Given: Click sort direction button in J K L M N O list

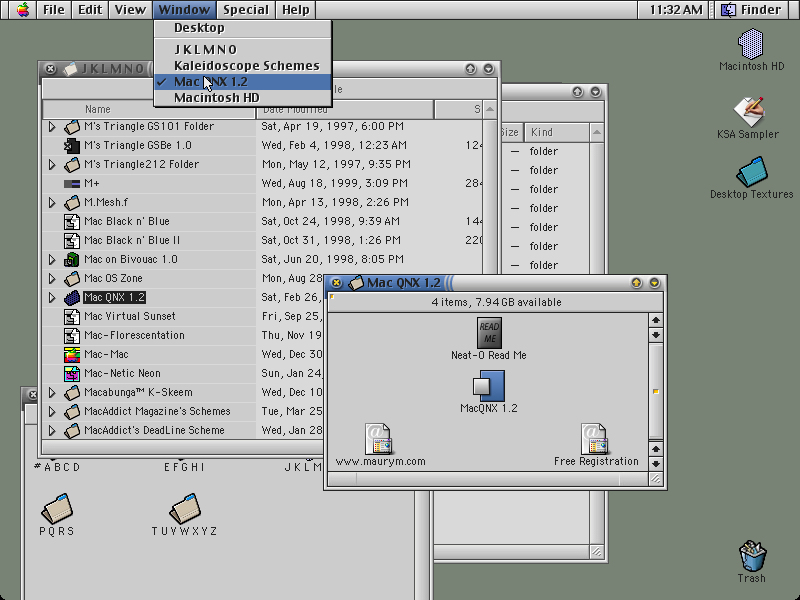Looking at the screenshot, I should (490, 109).
